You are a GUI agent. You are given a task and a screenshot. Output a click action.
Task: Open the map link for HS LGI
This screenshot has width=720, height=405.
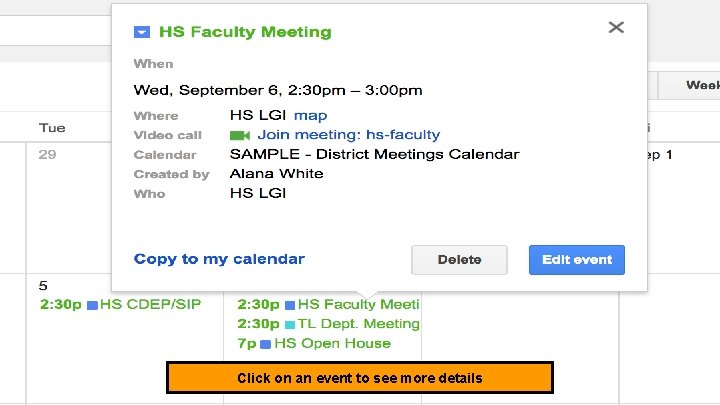coord(310,116)
